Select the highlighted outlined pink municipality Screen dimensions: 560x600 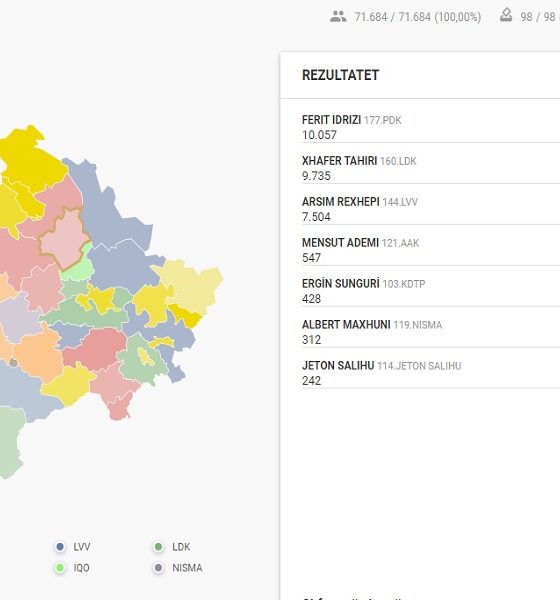(64, 238)
